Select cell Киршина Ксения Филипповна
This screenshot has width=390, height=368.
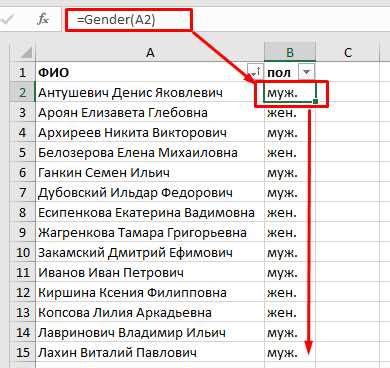tap(150, 292)
